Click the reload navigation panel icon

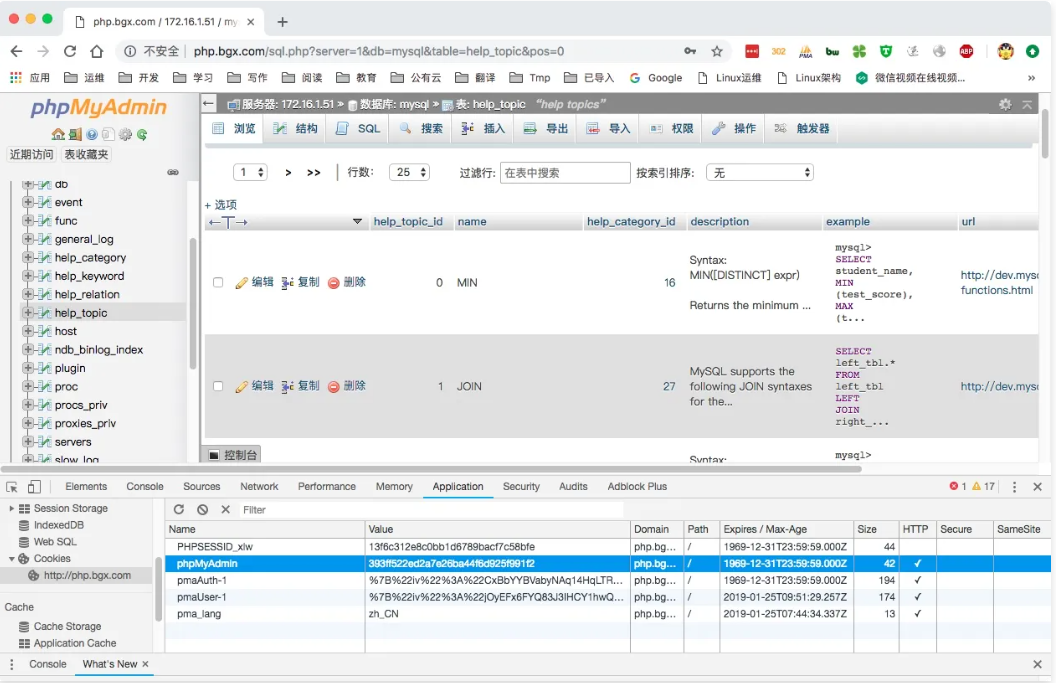coord(142,134)
